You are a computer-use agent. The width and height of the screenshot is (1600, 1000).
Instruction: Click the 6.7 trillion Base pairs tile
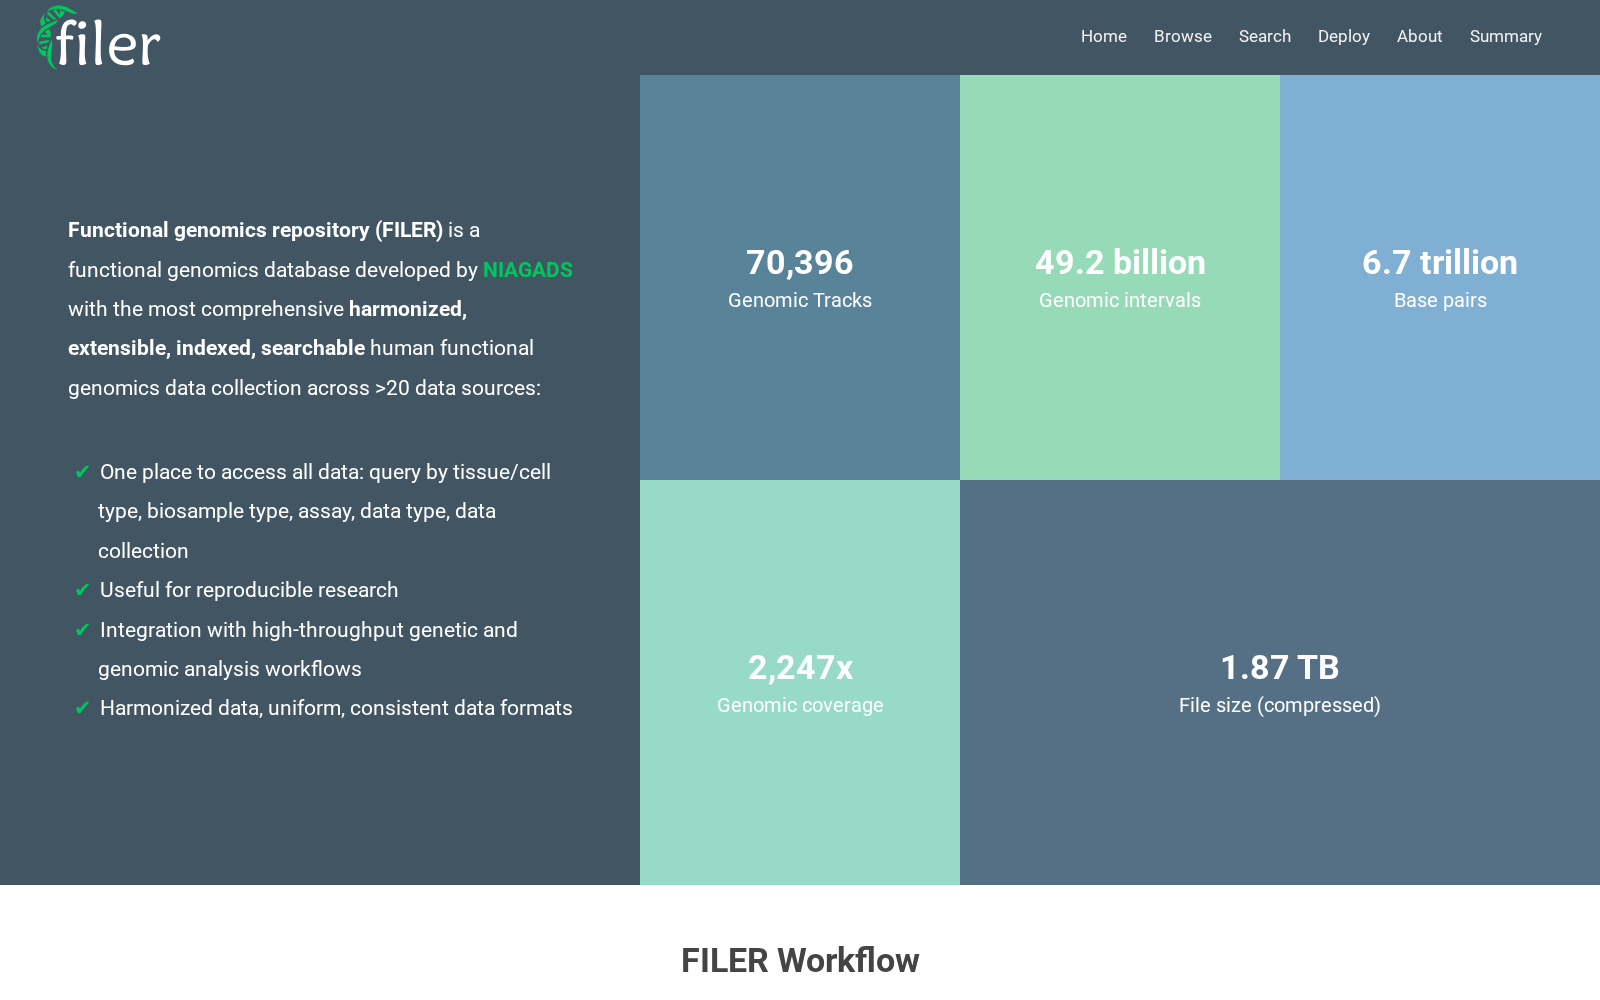pyautogui.click(x=1440, y=278)
